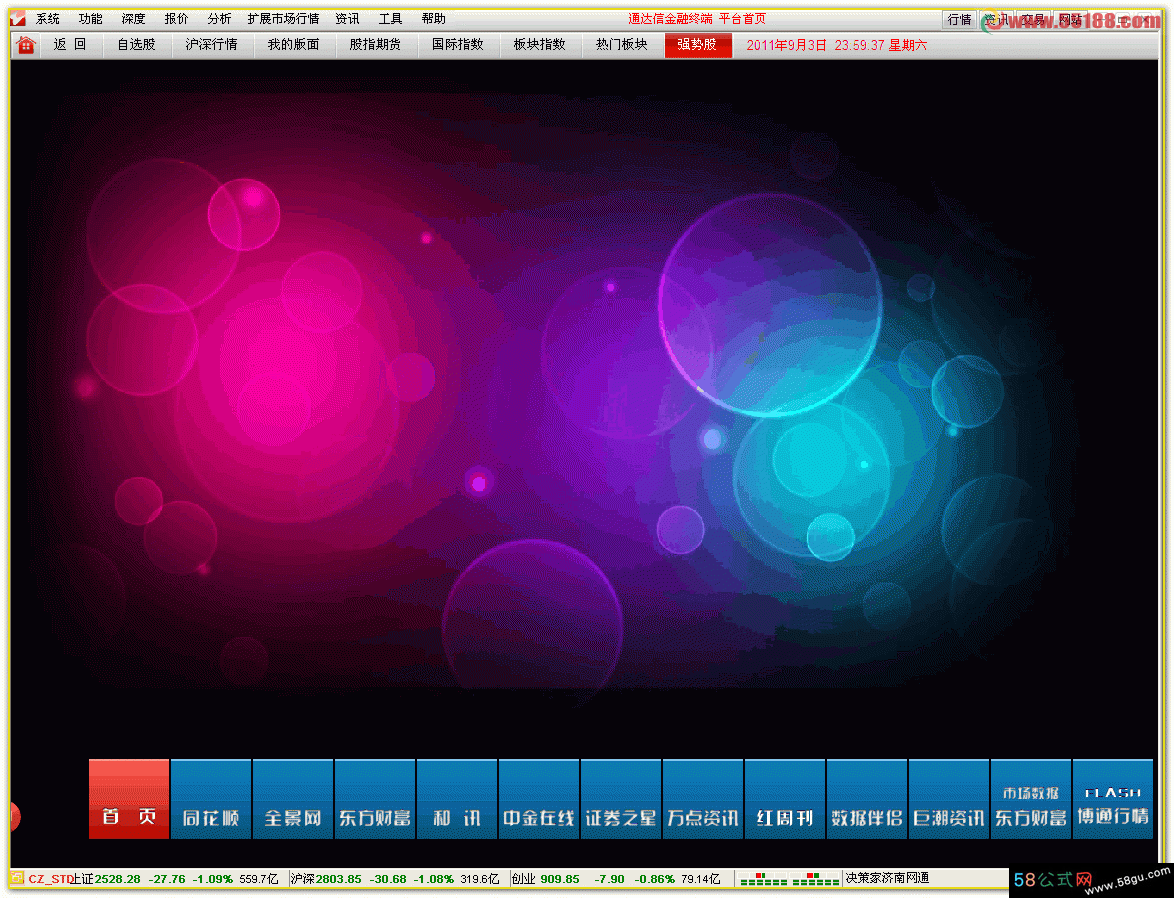Click the 上证 change value -27.76
Screen dimensions: 1174x898
167,879
